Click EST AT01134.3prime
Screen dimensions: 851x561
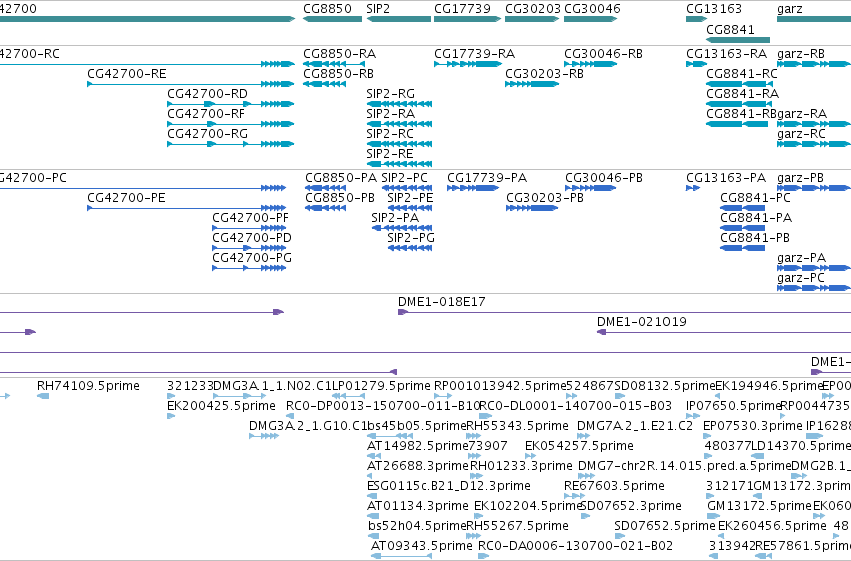[372, 517]
